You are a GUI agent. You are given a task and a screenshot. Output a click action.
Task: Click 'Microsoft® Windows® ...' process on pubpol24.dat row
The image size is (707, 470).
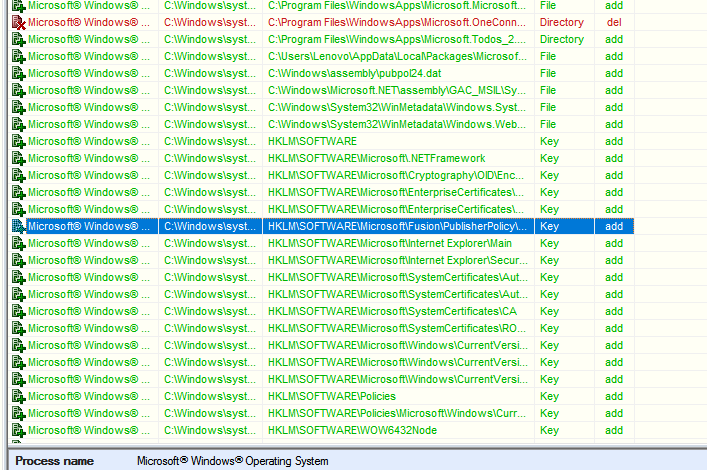pyautogui.click(x=89, y=73)
